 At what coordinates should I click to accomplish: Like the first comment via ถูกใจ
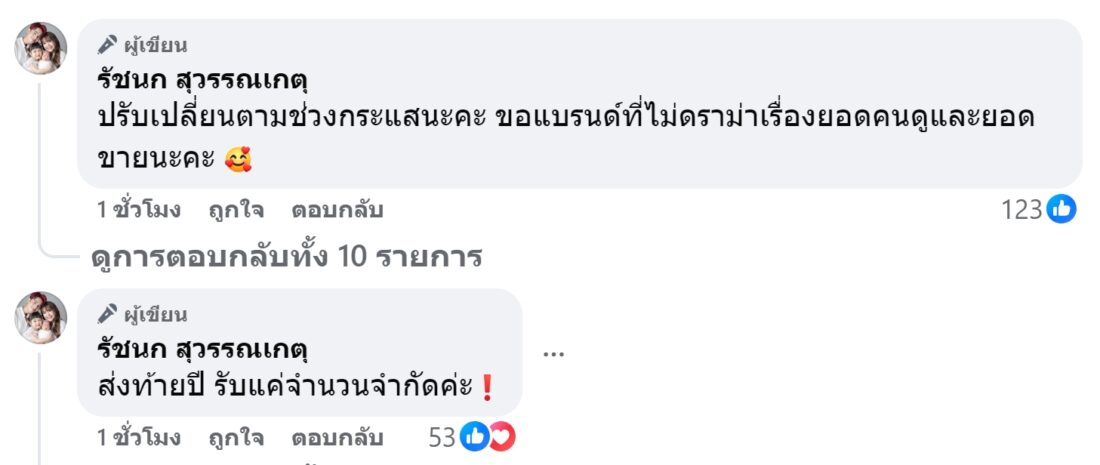[236, 211]
